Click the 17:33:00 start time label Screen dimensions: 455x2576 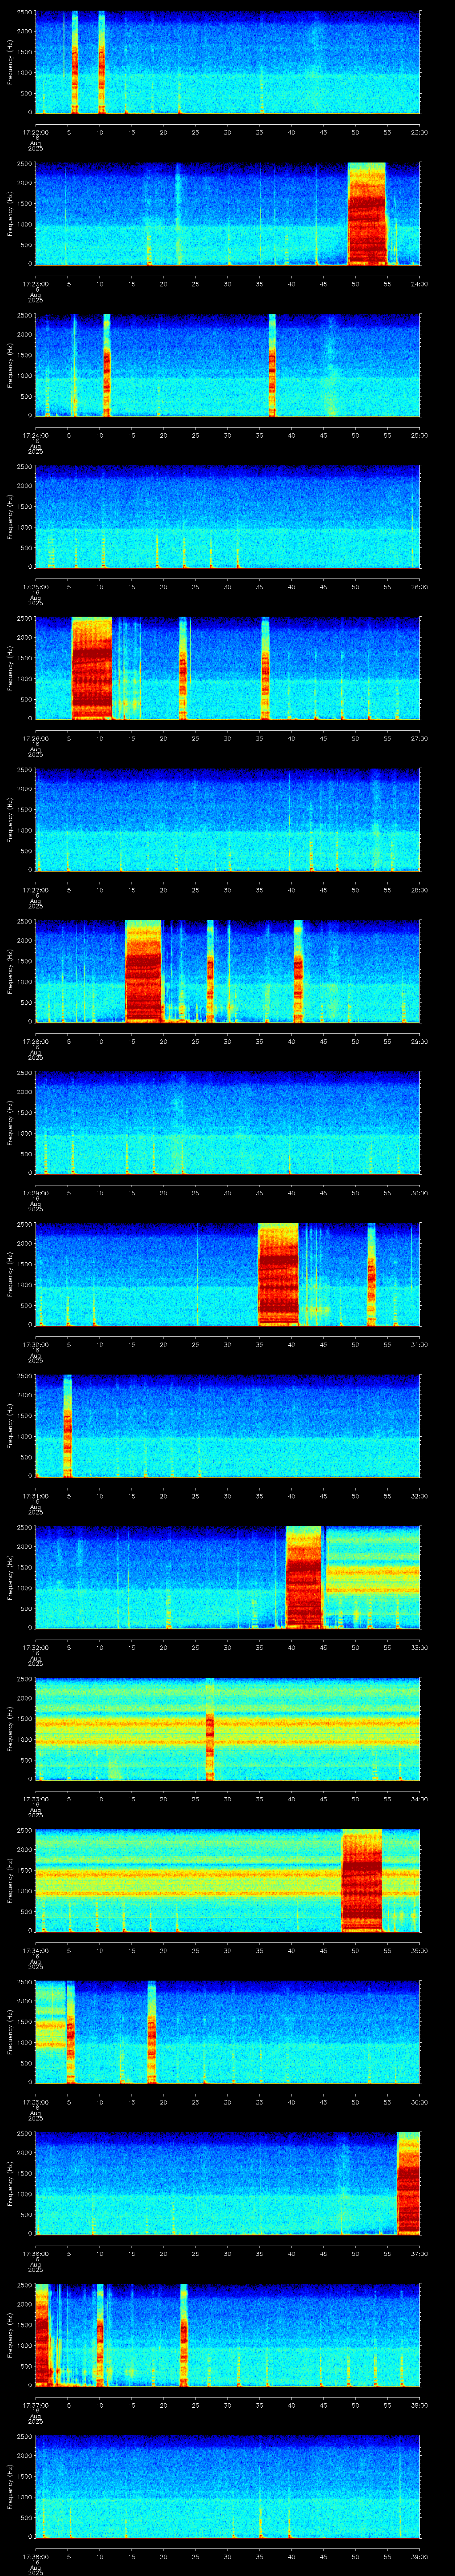35,1799
